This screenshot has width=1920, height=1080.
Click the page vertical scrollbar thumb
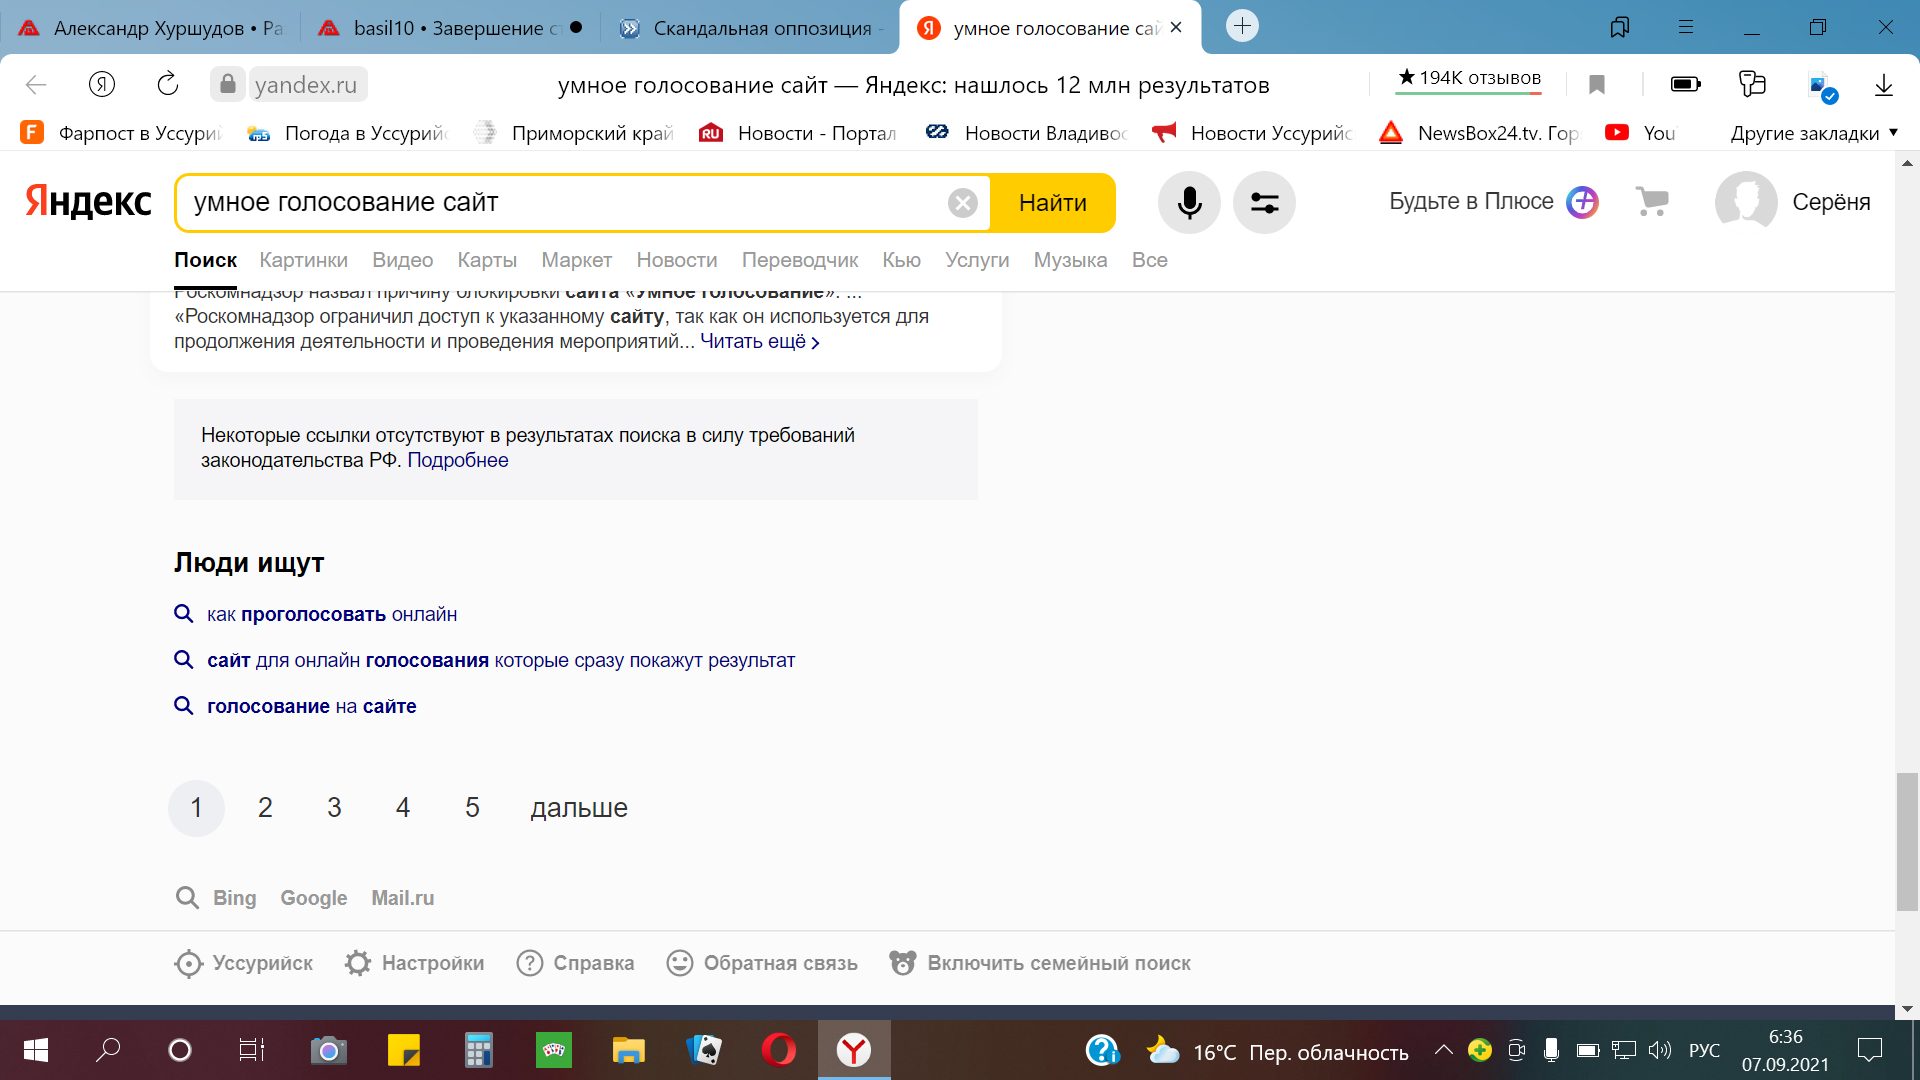pyautogui.click(x=1907, y=841)
